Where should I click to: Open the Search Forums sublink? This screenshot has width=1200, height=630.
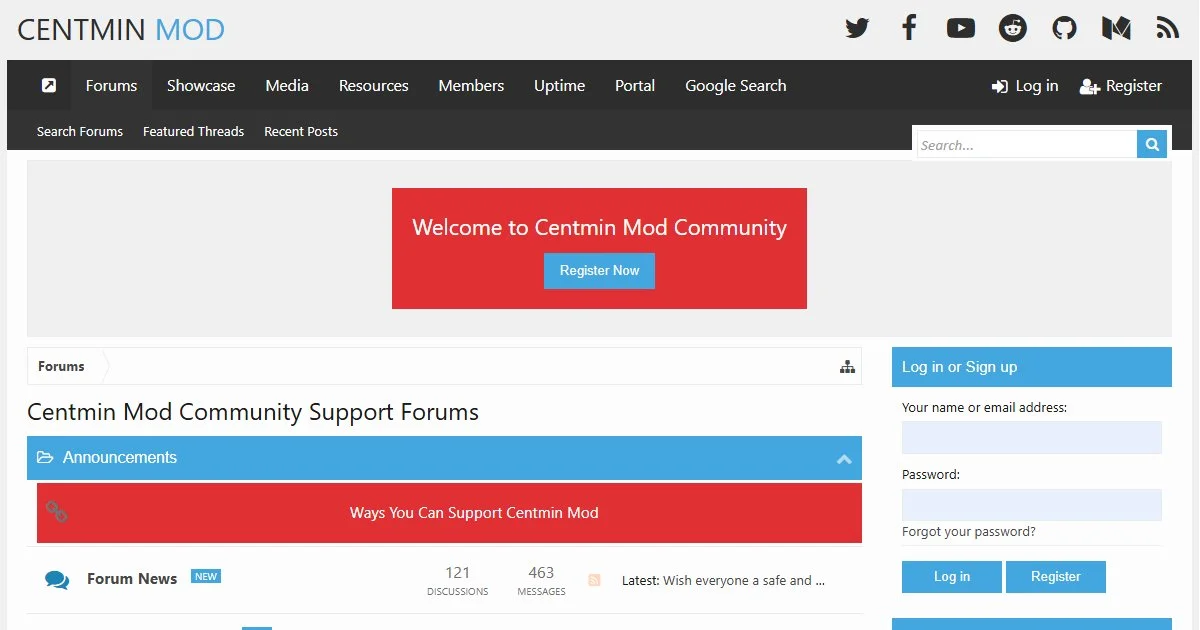[80, 131]
